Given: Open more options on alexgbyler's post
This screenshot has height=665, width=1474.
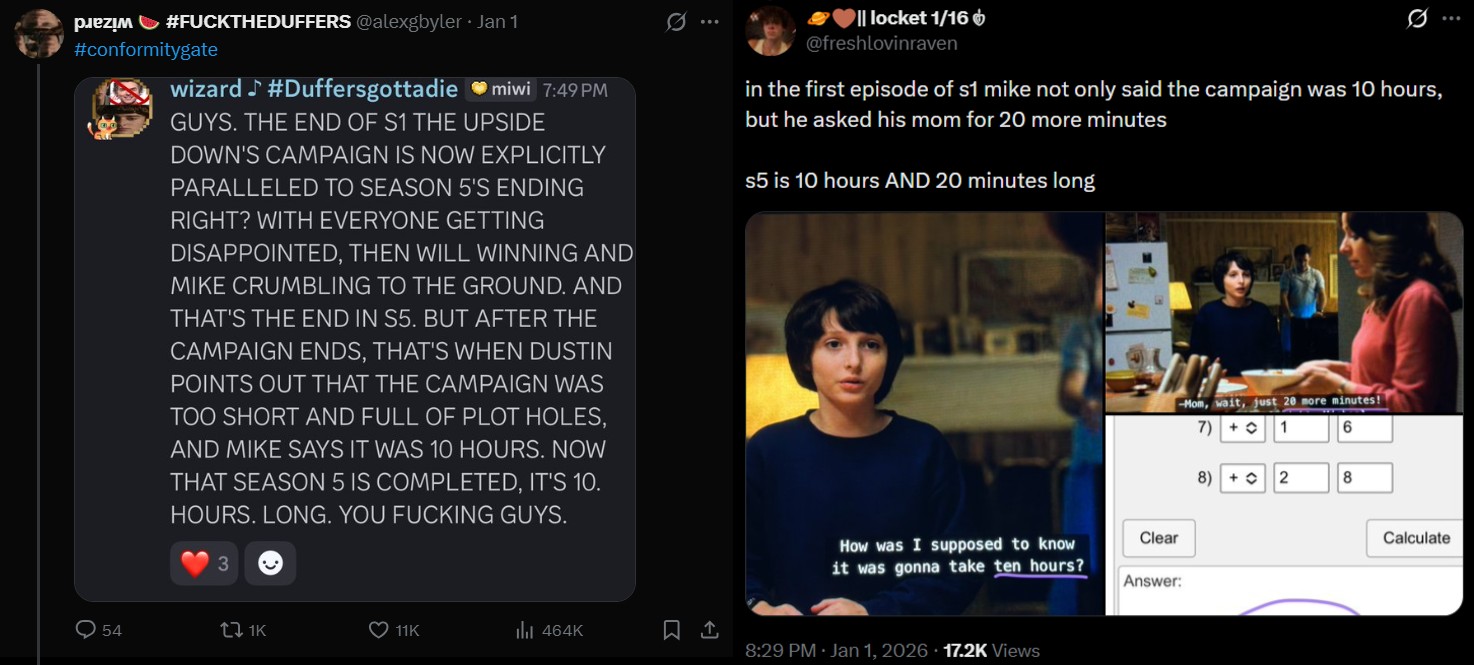Looking at the screenshot, I should (709, 22).
